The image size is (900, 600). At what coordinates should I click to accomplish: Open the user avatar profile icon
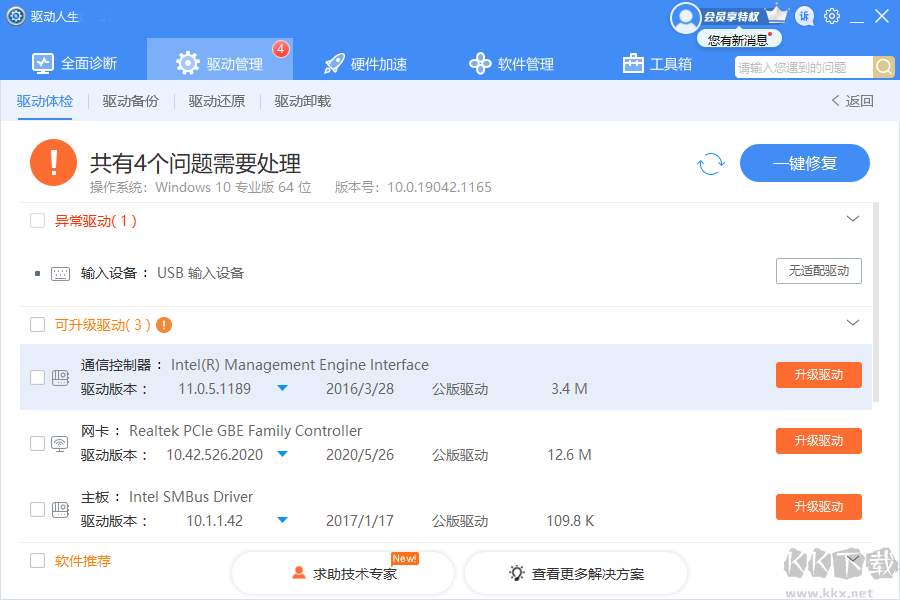point(685,18)
